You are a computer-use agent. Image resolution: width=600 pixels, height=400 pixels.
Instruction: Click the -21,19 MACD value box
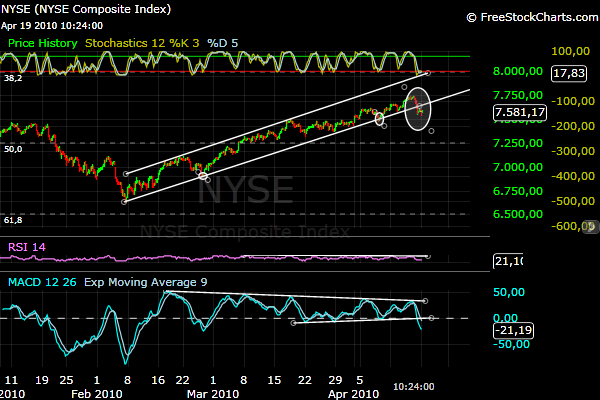point(513,330)
